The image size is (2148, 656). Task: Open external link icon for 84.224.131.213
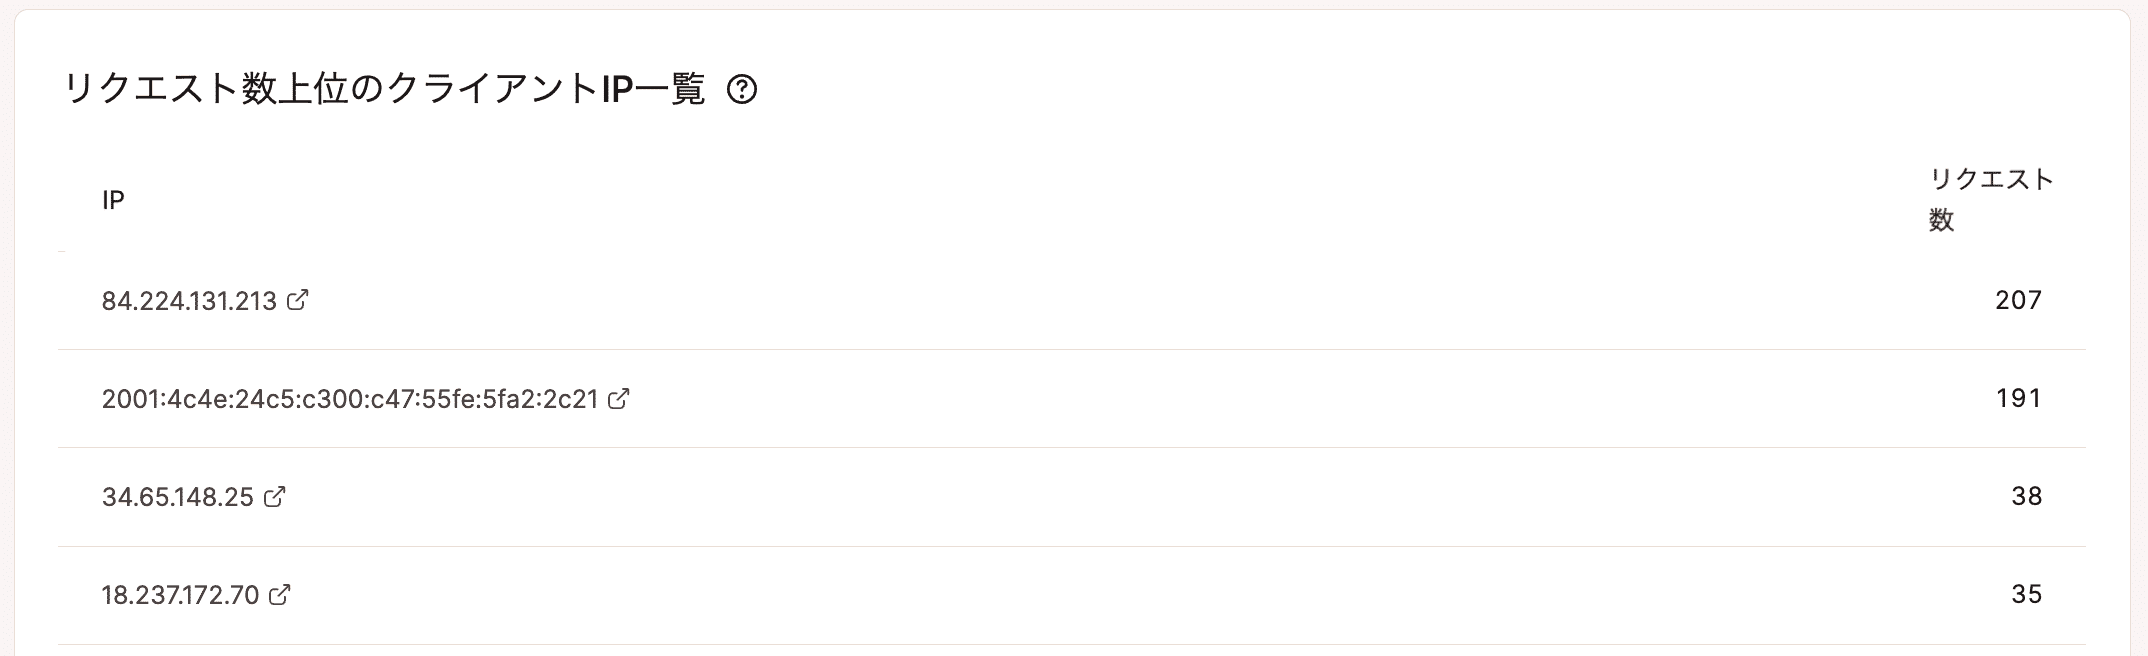coord(298,299)
